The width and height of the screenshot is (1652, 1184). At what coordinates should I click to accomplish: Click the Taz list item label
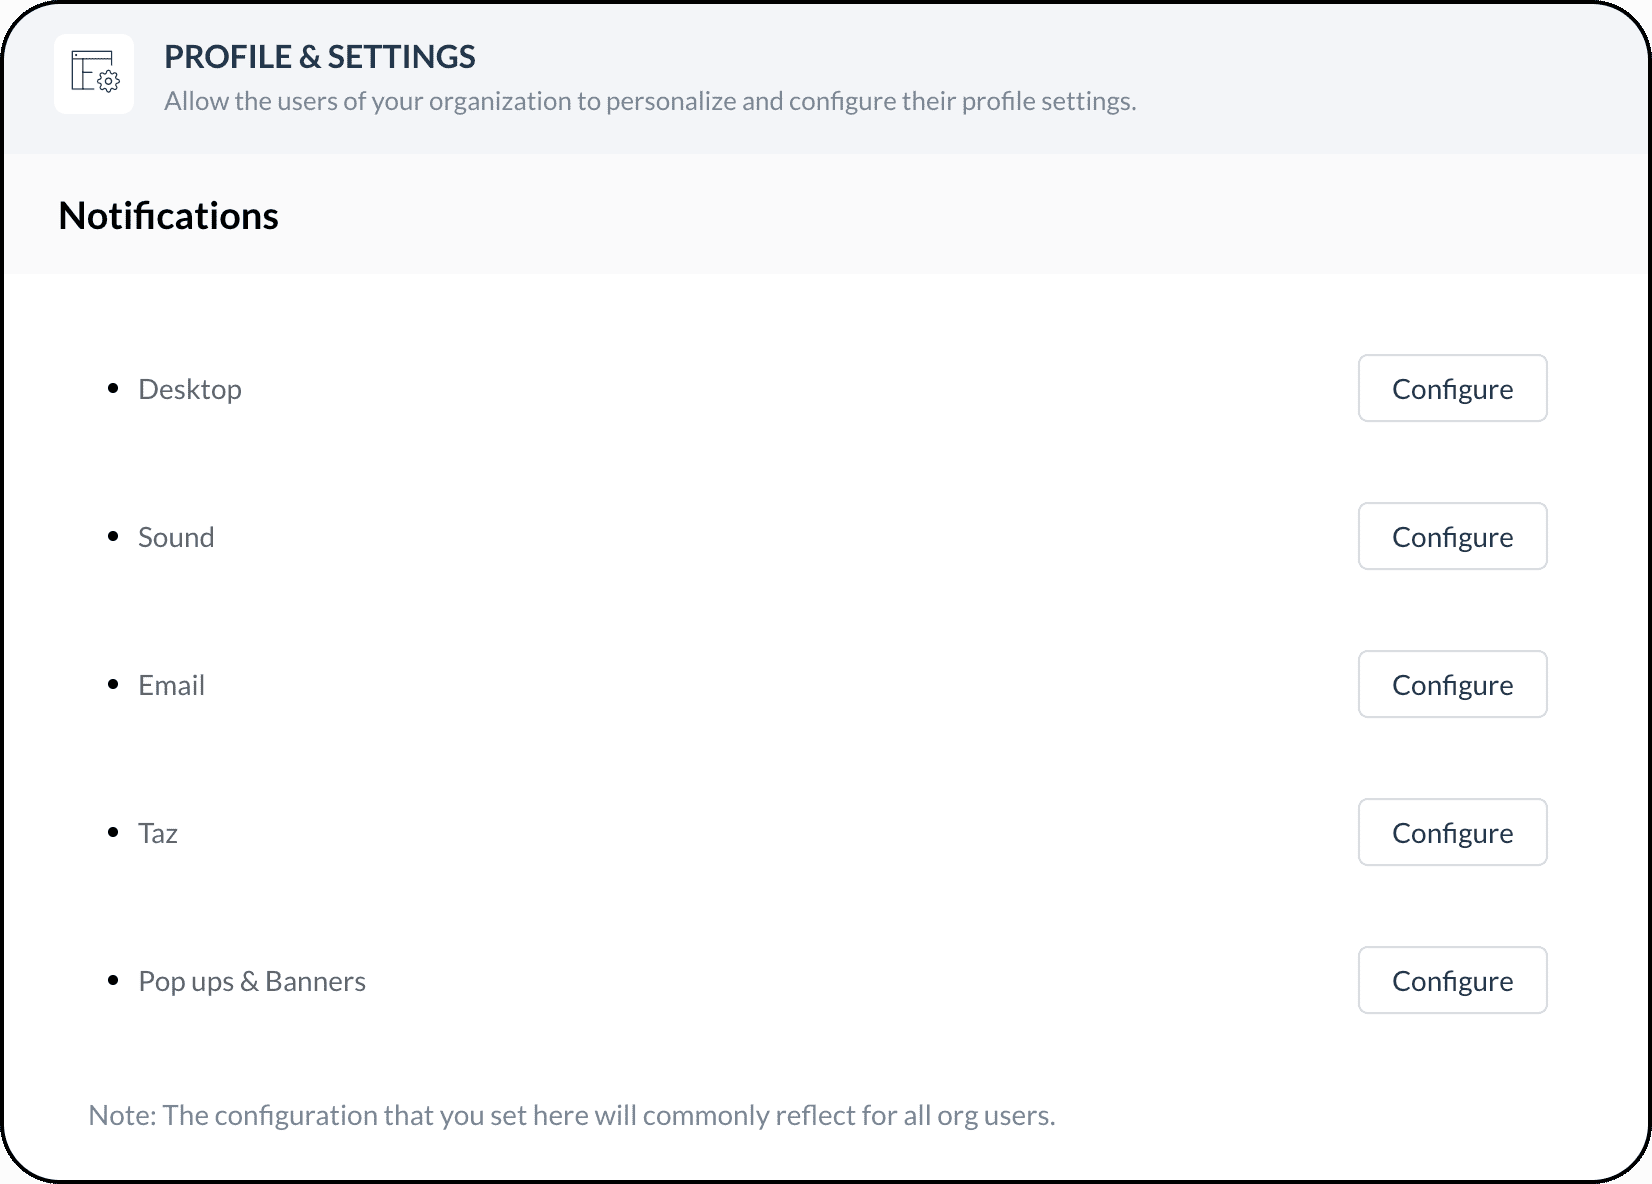point(158,833)
